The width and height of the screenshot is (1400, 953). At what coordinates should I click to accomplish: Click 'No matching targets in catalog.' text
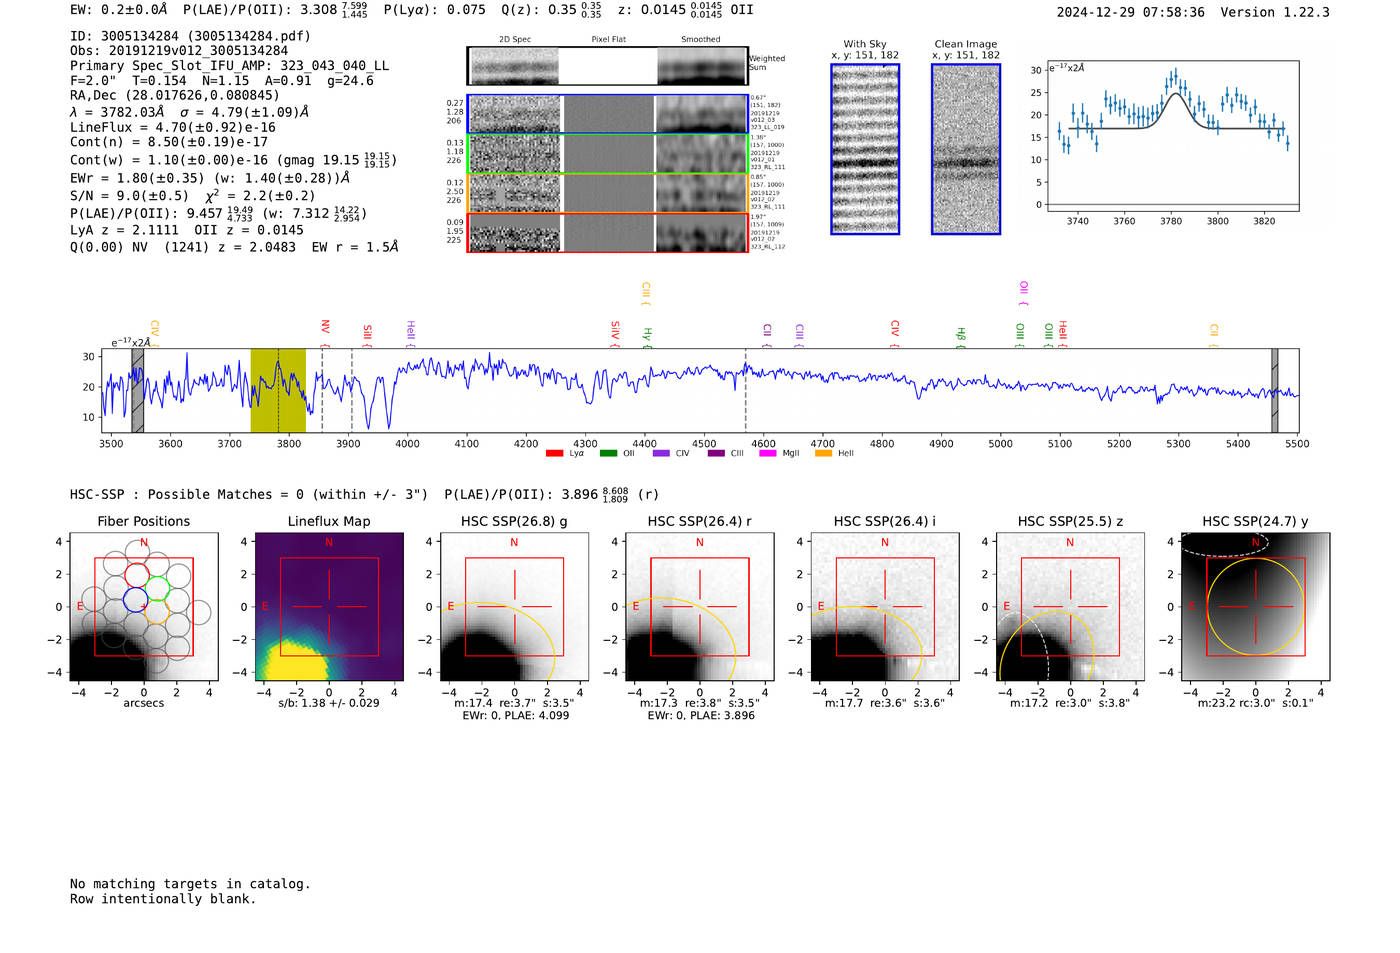click(x=190, y=884)
